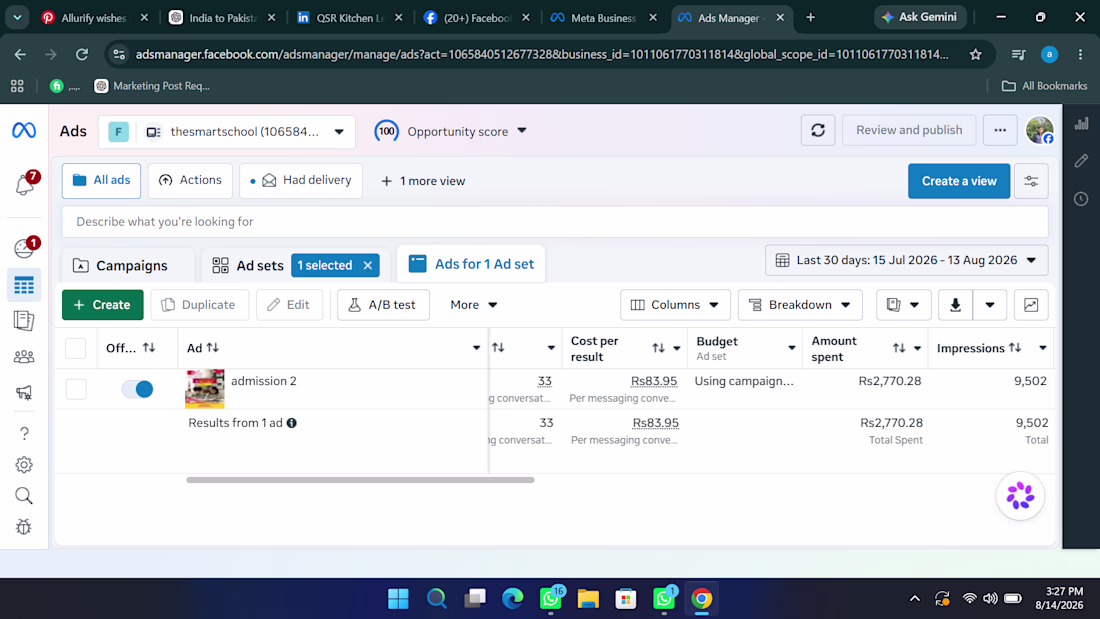
Task: Click the search box 'Describe what you're looking for'
Action: pos(555,222)
